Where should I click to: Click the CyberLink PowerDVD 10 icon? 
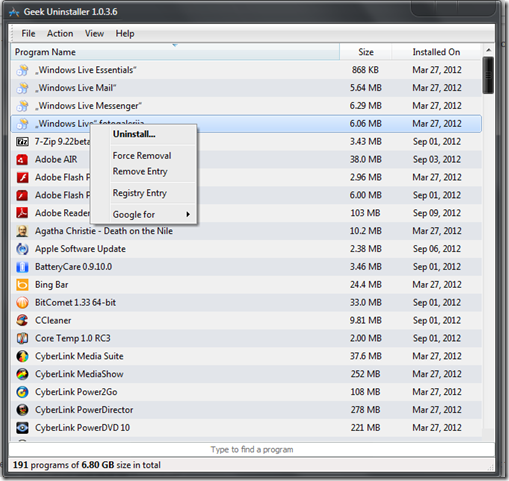[22, 428]
